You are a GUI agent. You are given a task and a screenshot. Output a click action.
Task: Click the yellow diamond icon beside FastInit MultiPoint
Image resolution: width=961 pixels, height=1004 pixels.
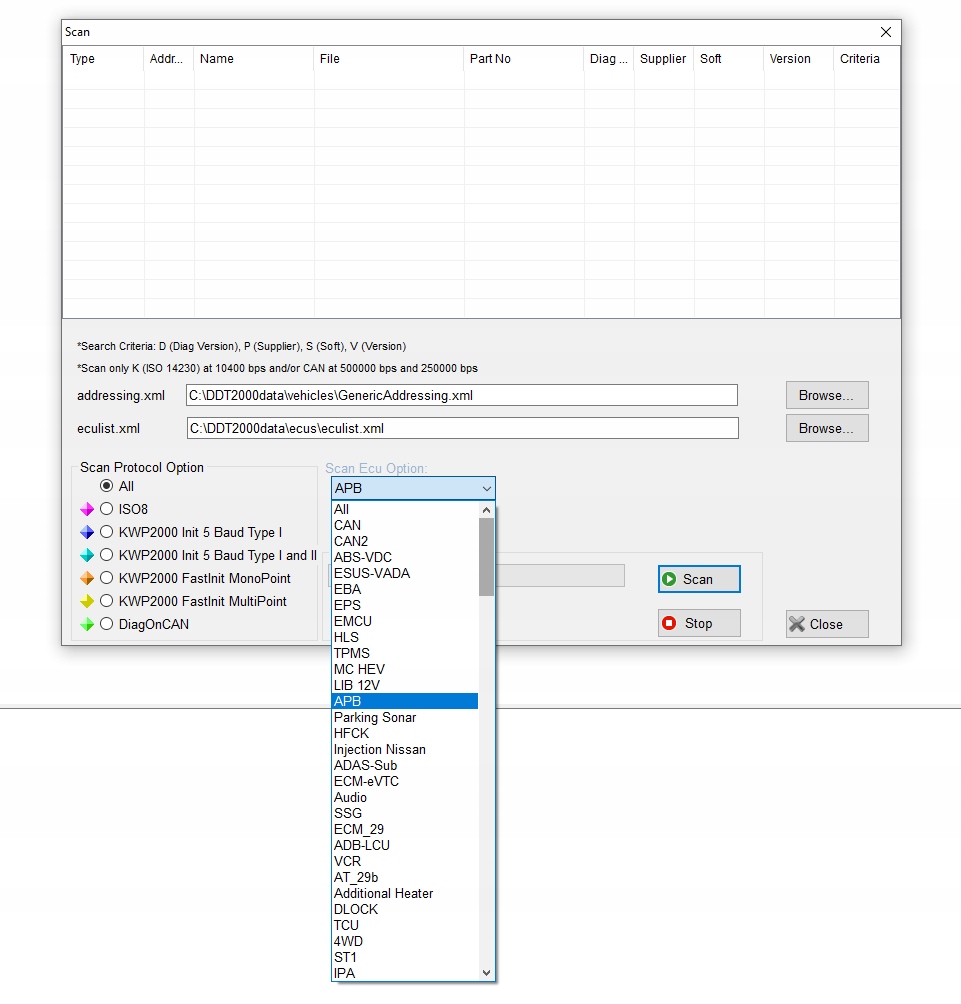(87, 602)
